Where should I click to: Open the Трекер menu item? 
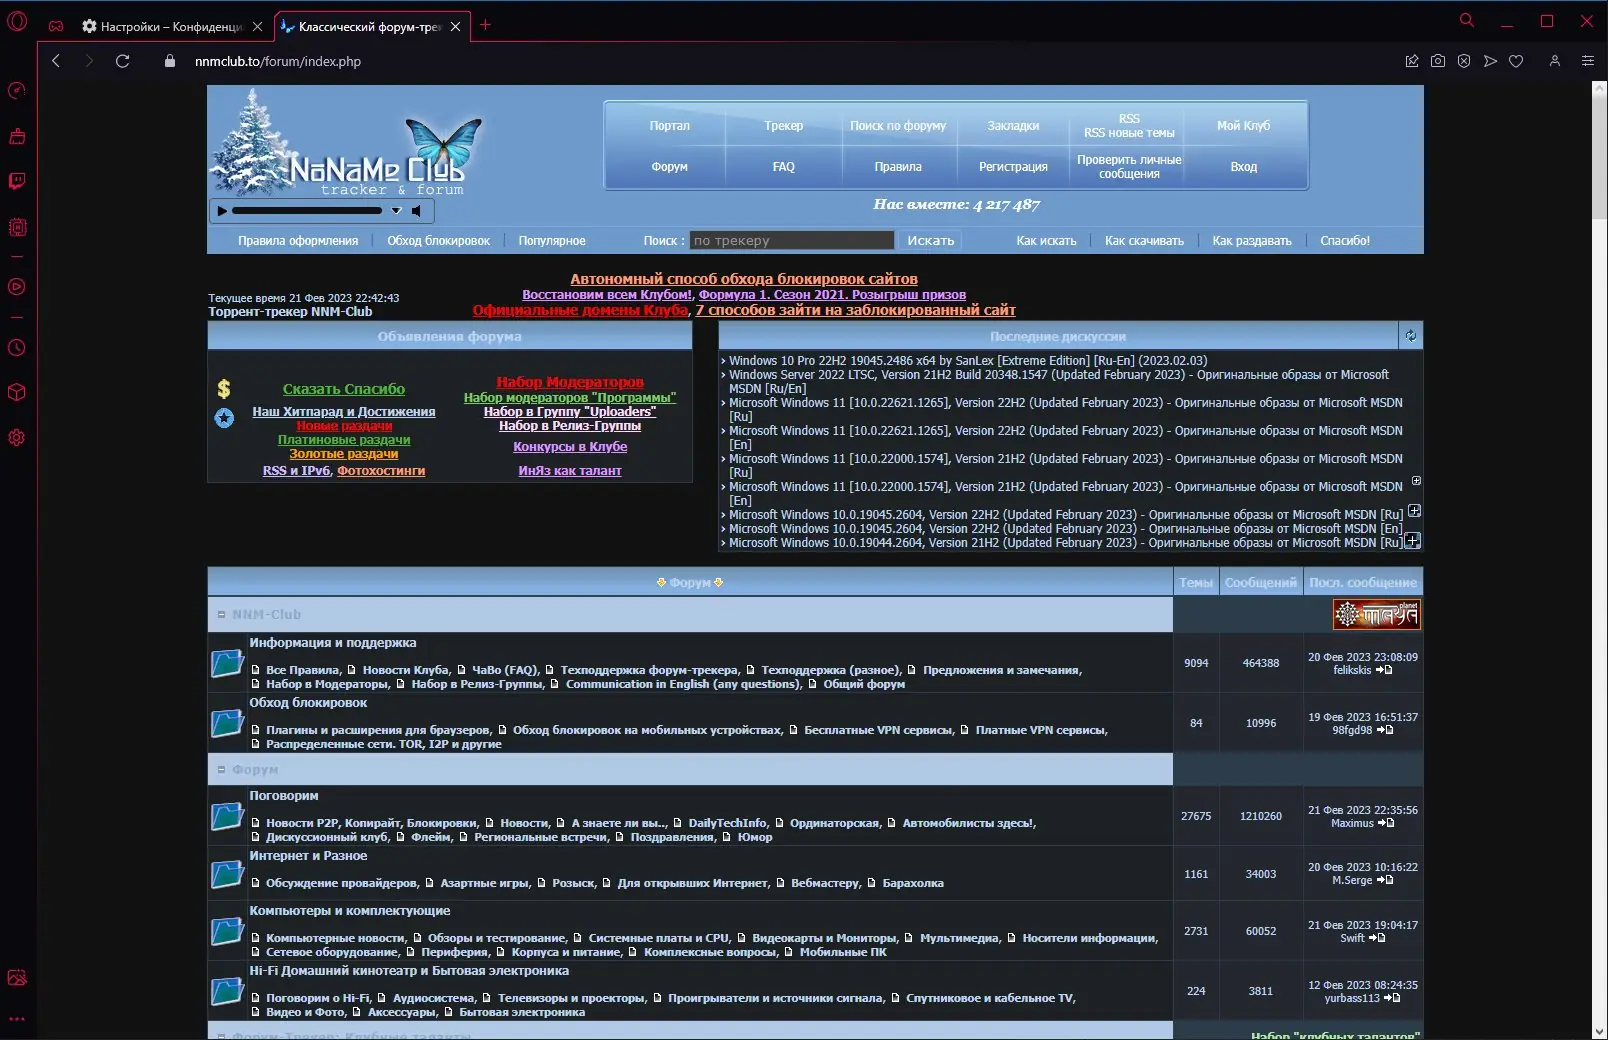[784, 126]
